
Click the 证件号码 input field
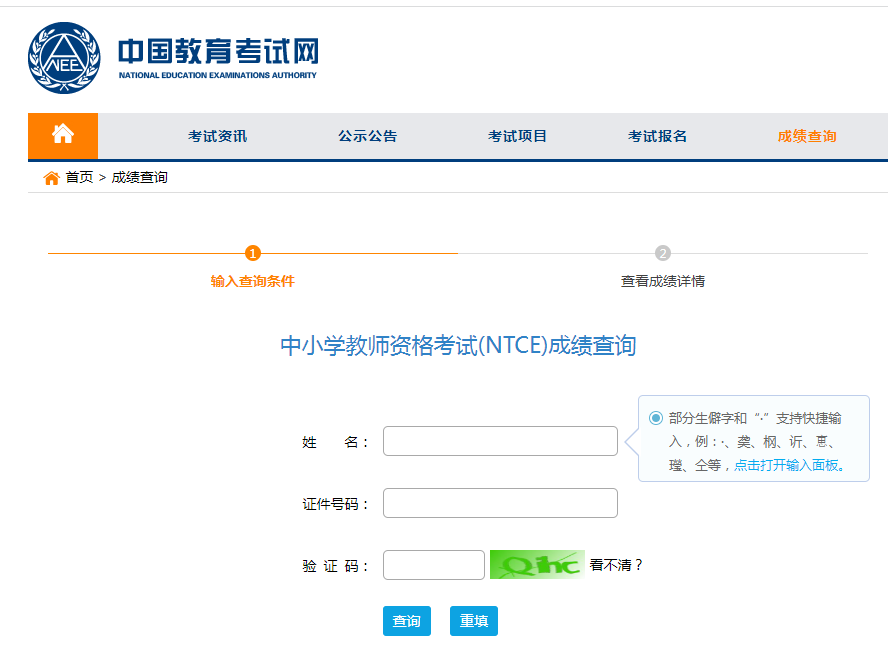pos(500,503)
